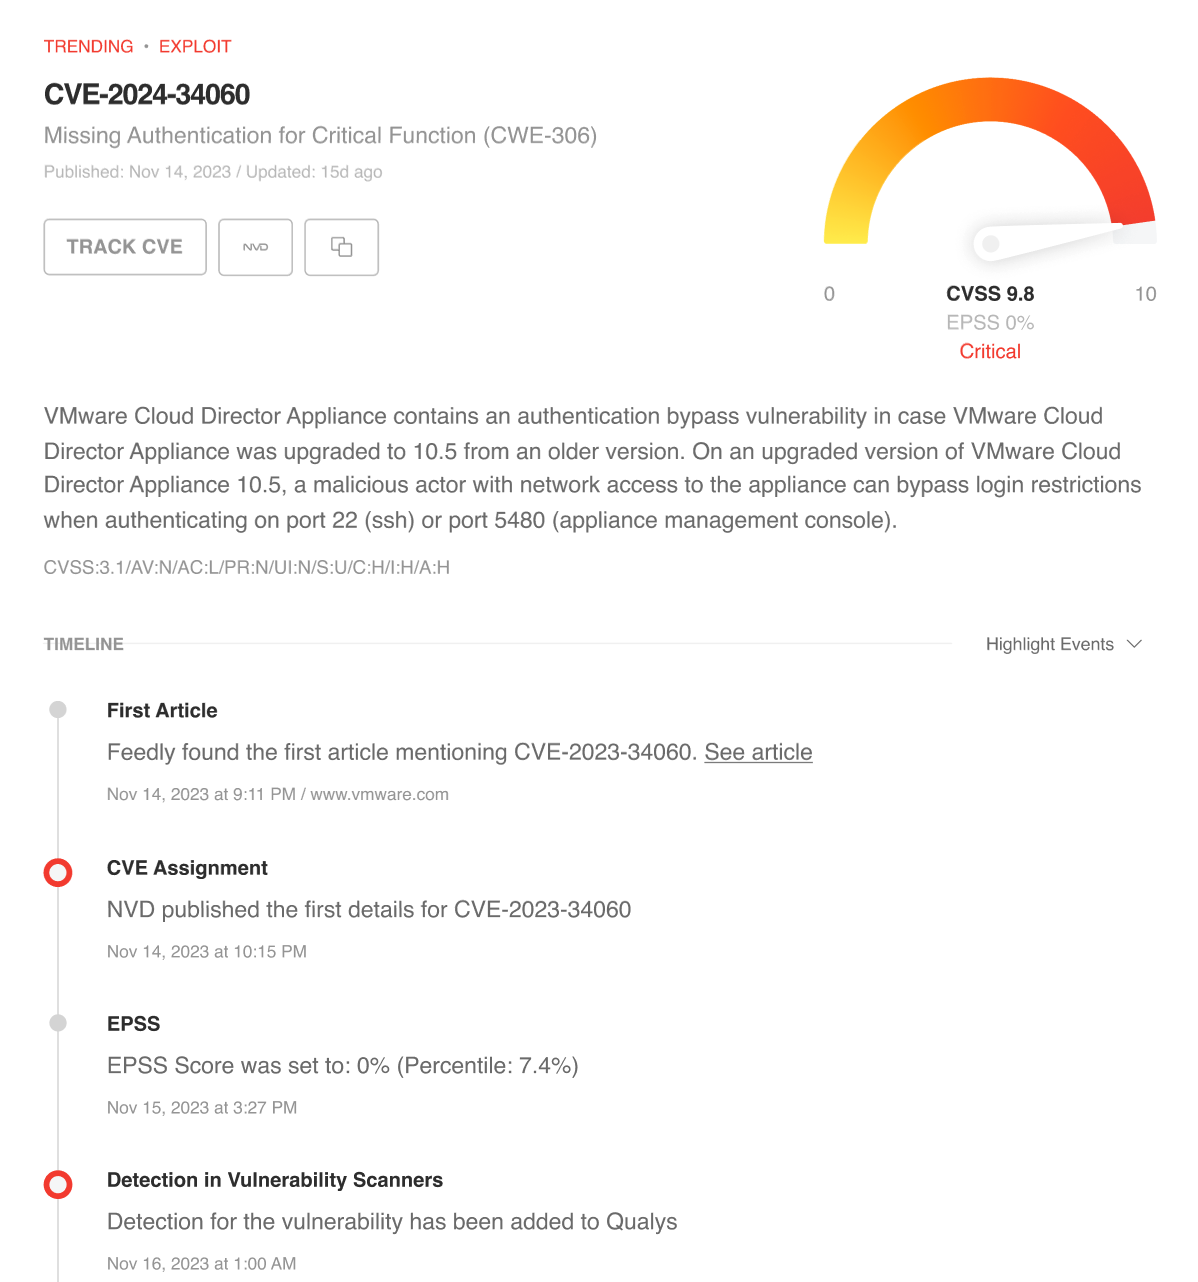
Task: Click the gray First Article timeline dot
Action: coord(58,710)
